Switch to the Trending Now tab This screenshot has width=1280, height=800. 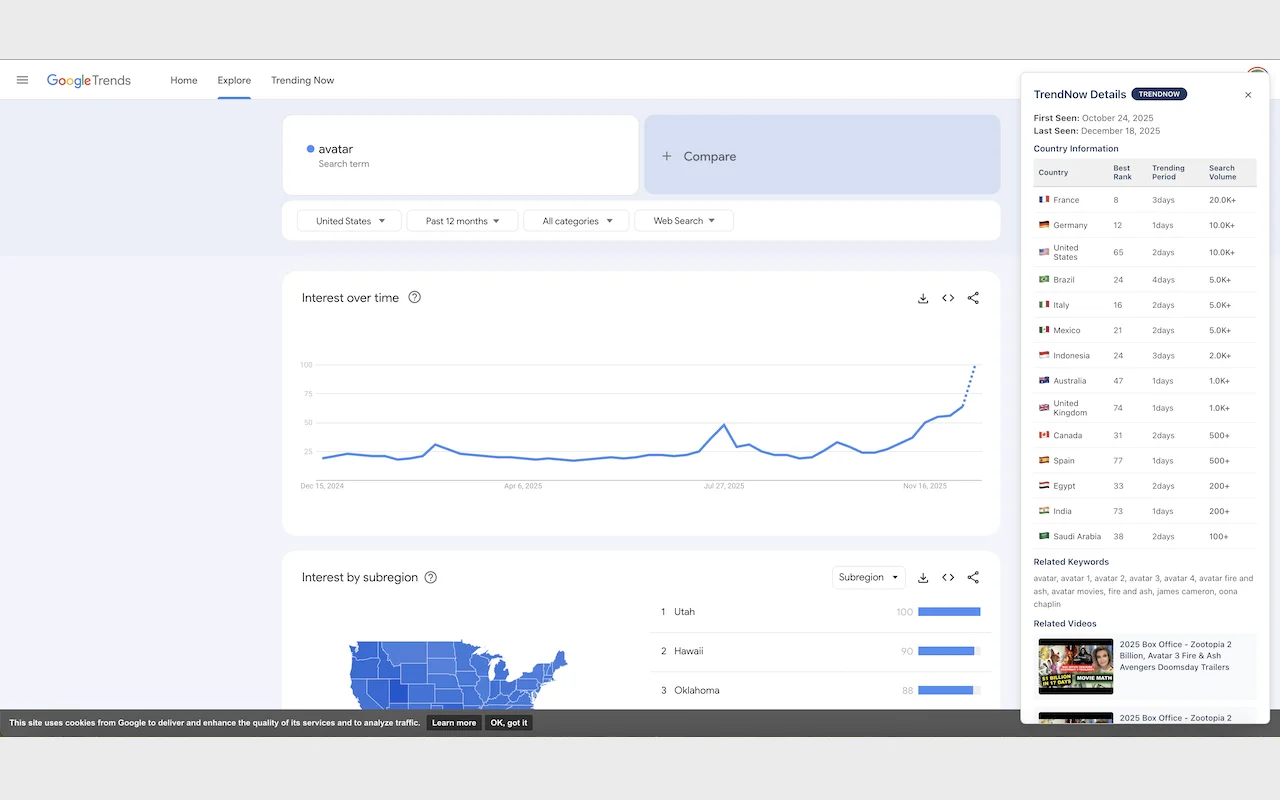coord(302,80)
